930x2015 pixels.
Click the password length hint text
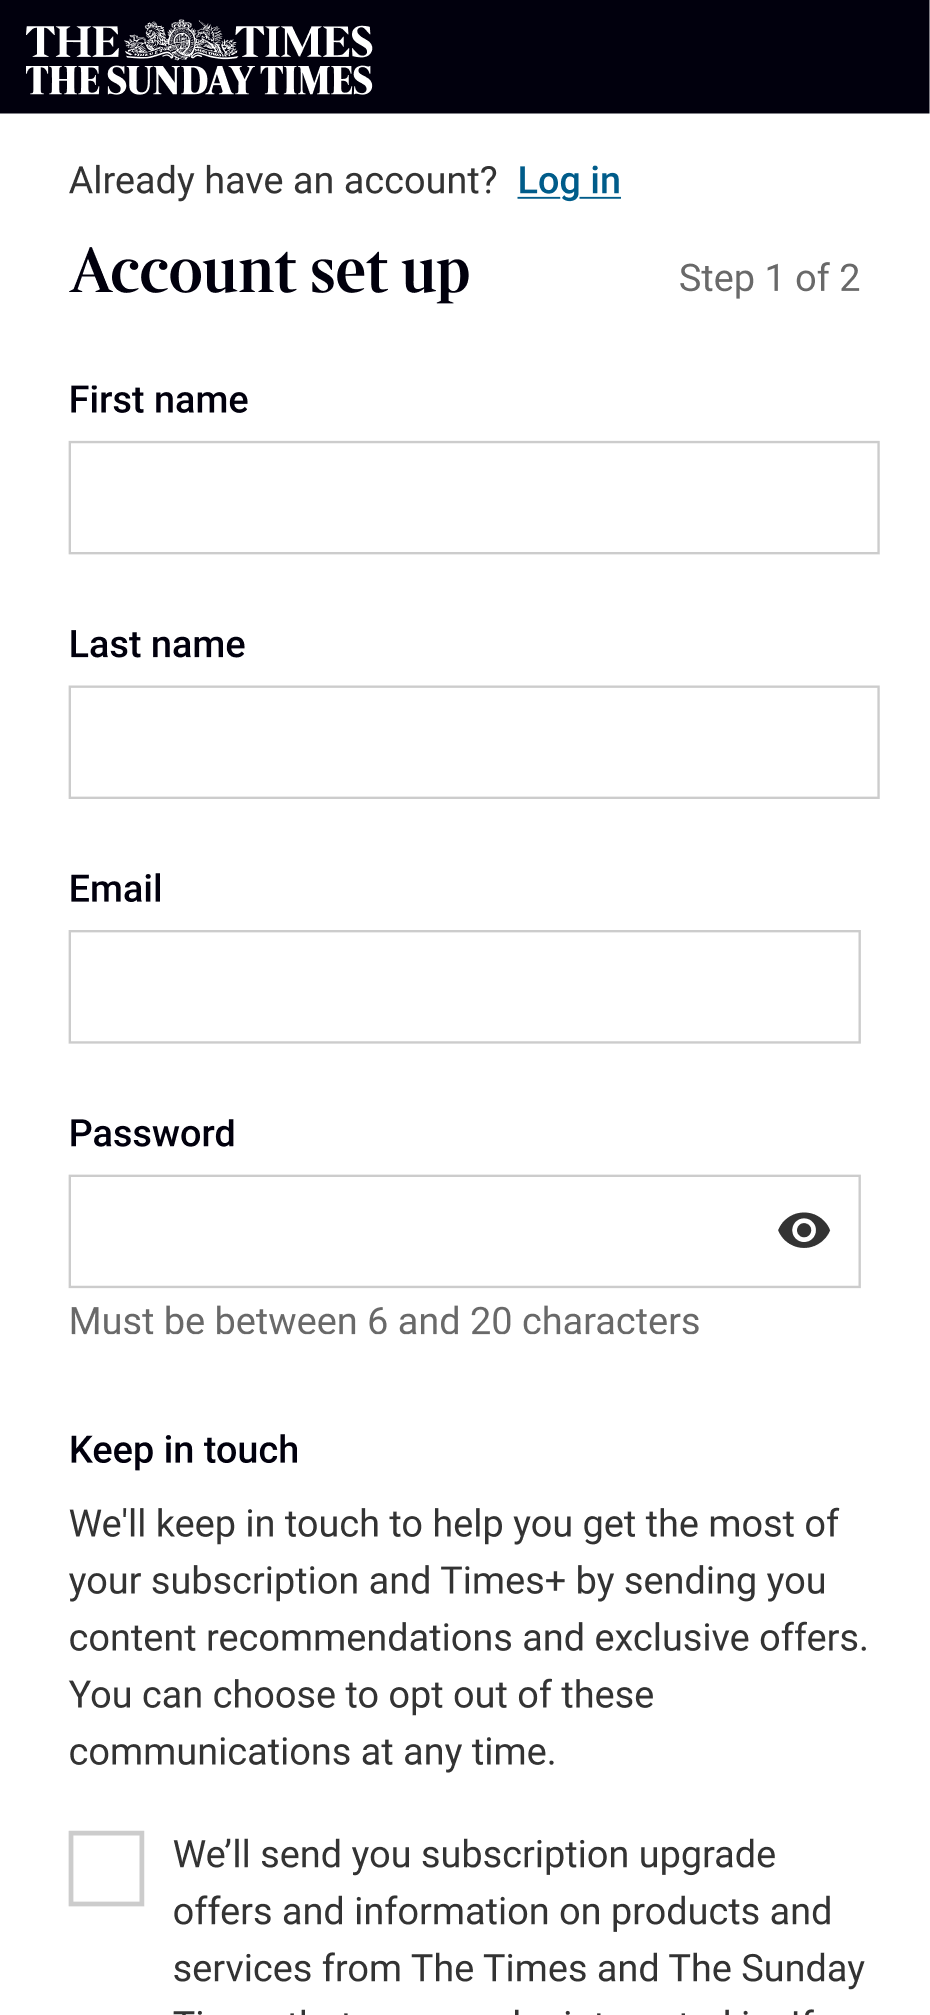point(384,1322)
